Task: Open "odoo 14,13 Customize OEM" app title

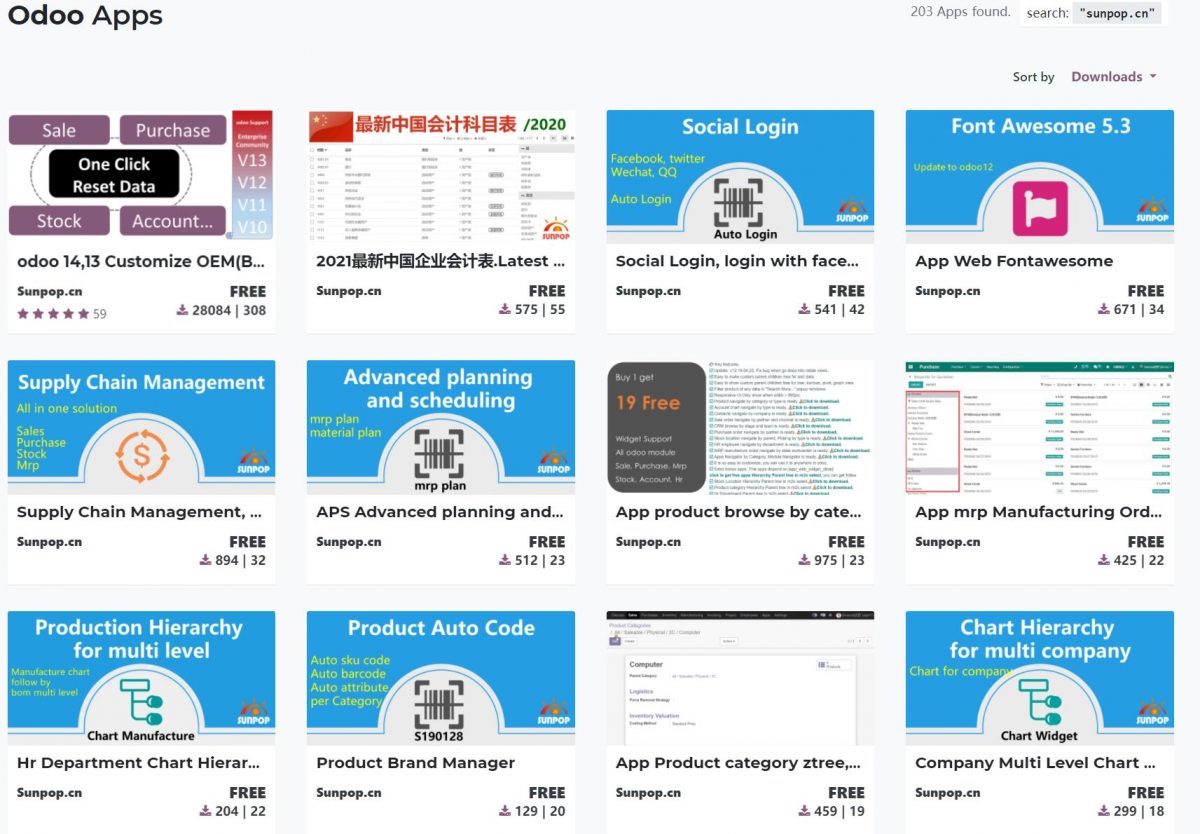Action: coord(141,261)
